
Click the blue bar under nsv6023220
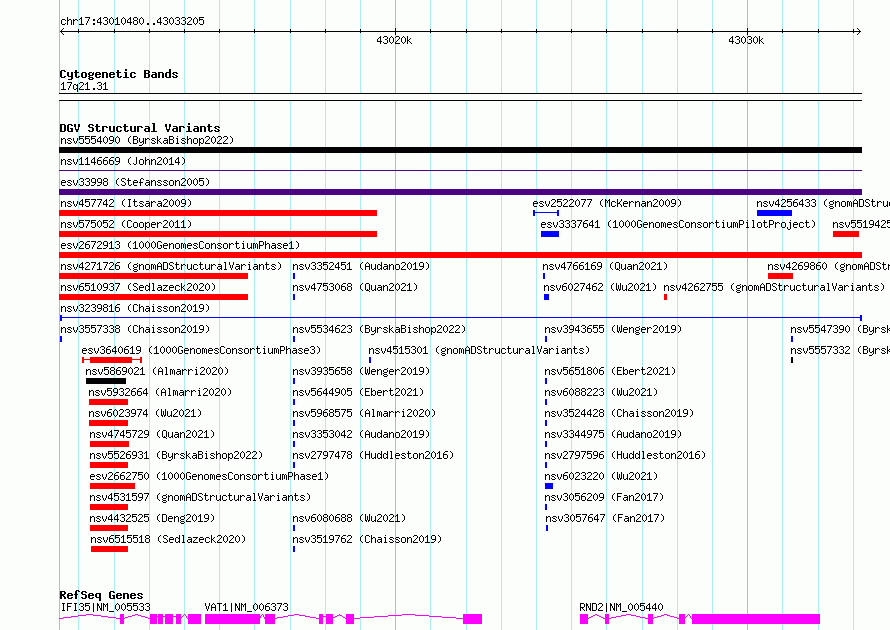click(549, 486)
